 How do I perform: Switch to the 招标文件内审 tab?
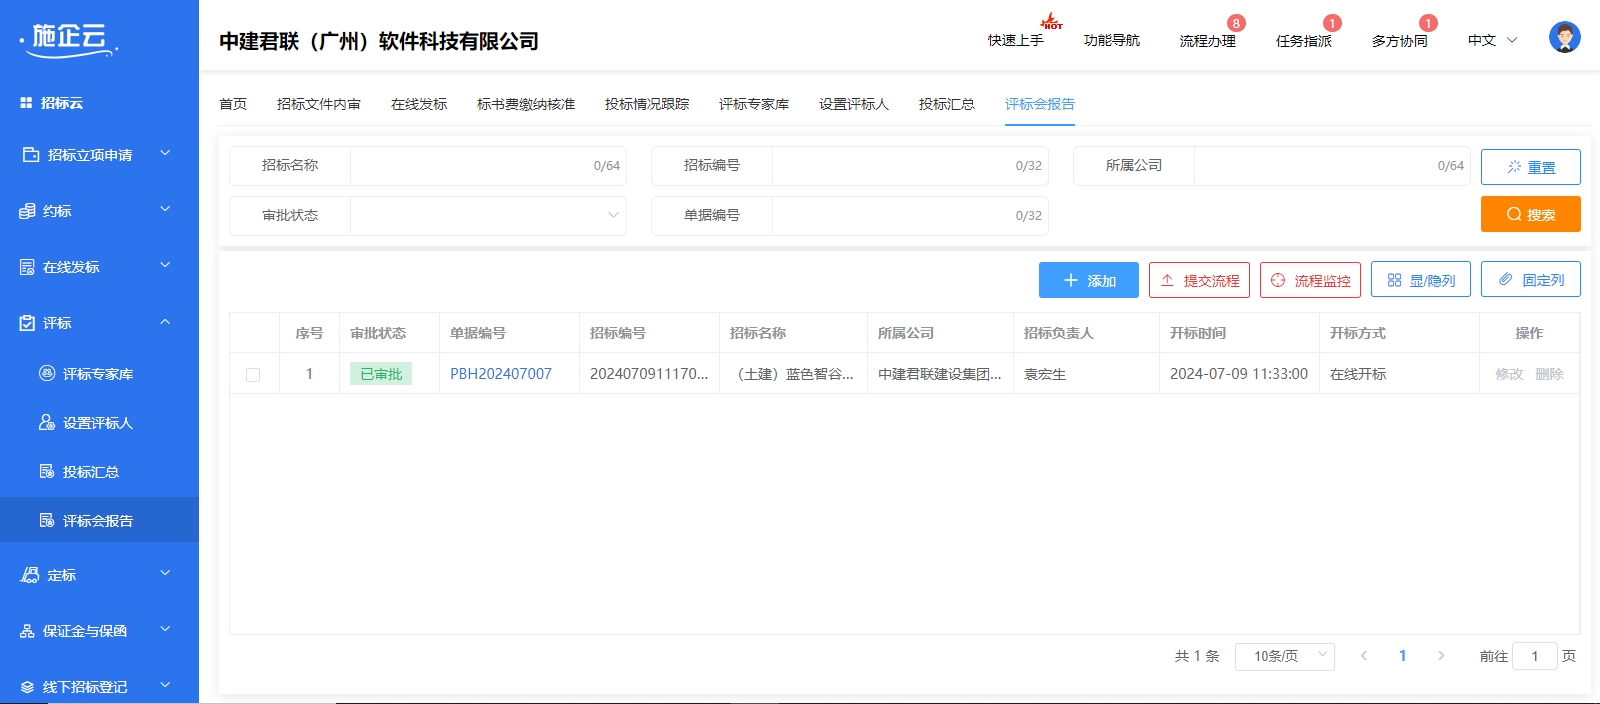click(x=318, y=104)
